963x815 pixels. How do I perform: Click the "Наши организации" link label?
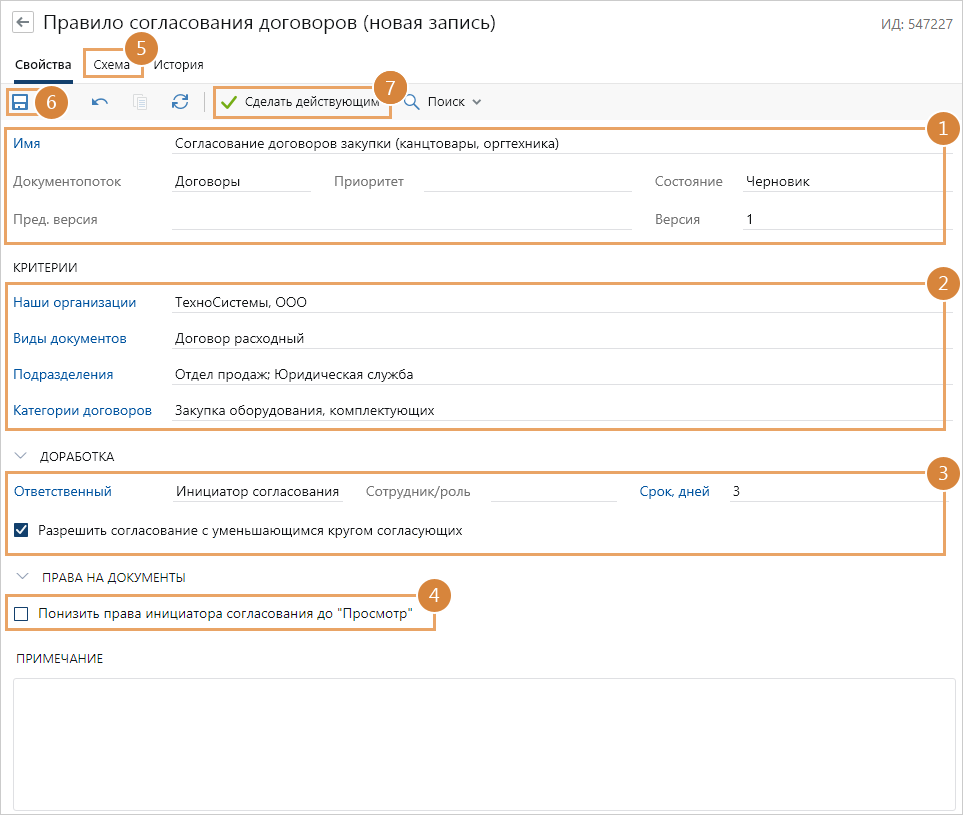[74, 302]
